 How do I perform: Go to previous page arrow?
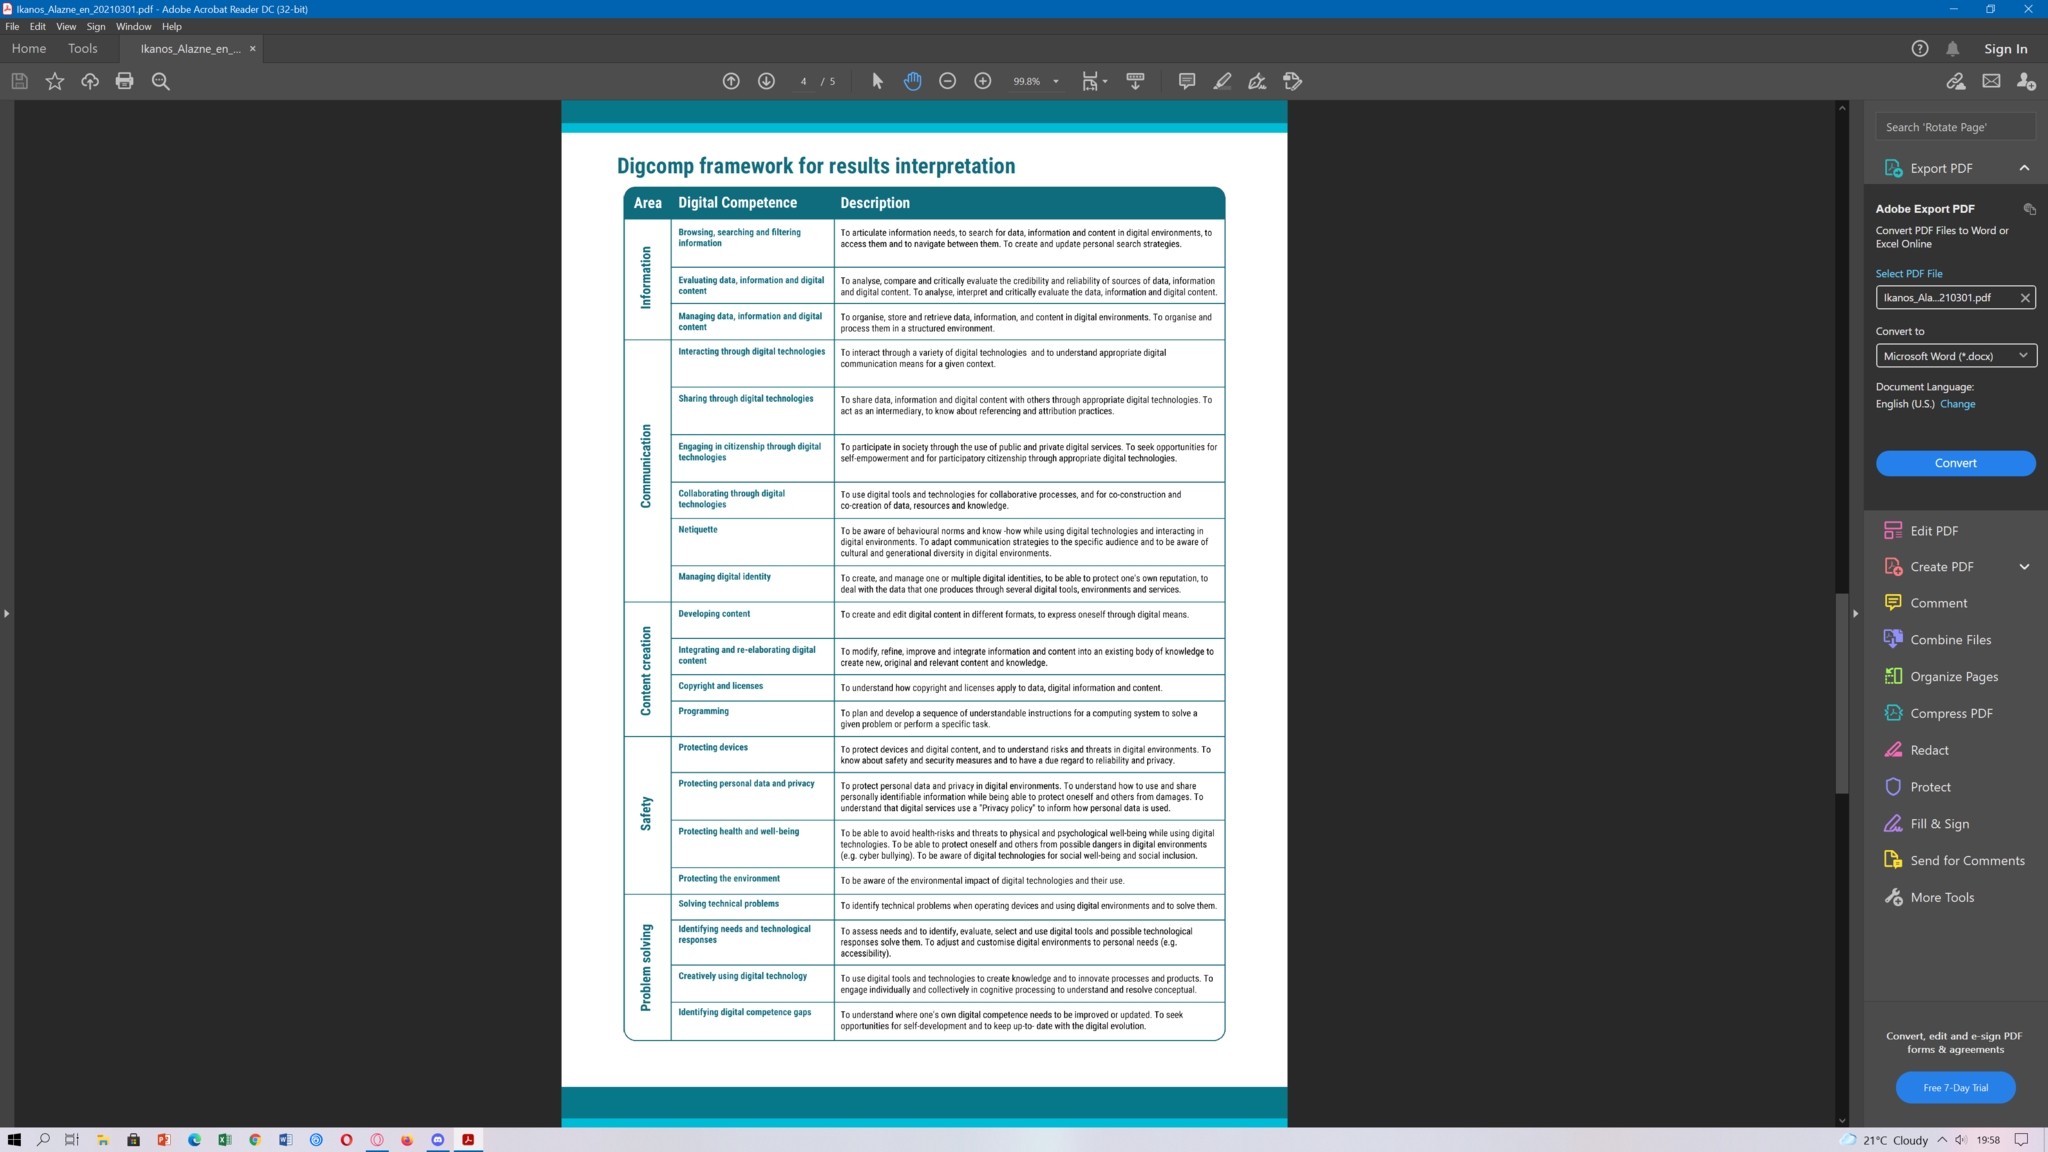(731, 81)
